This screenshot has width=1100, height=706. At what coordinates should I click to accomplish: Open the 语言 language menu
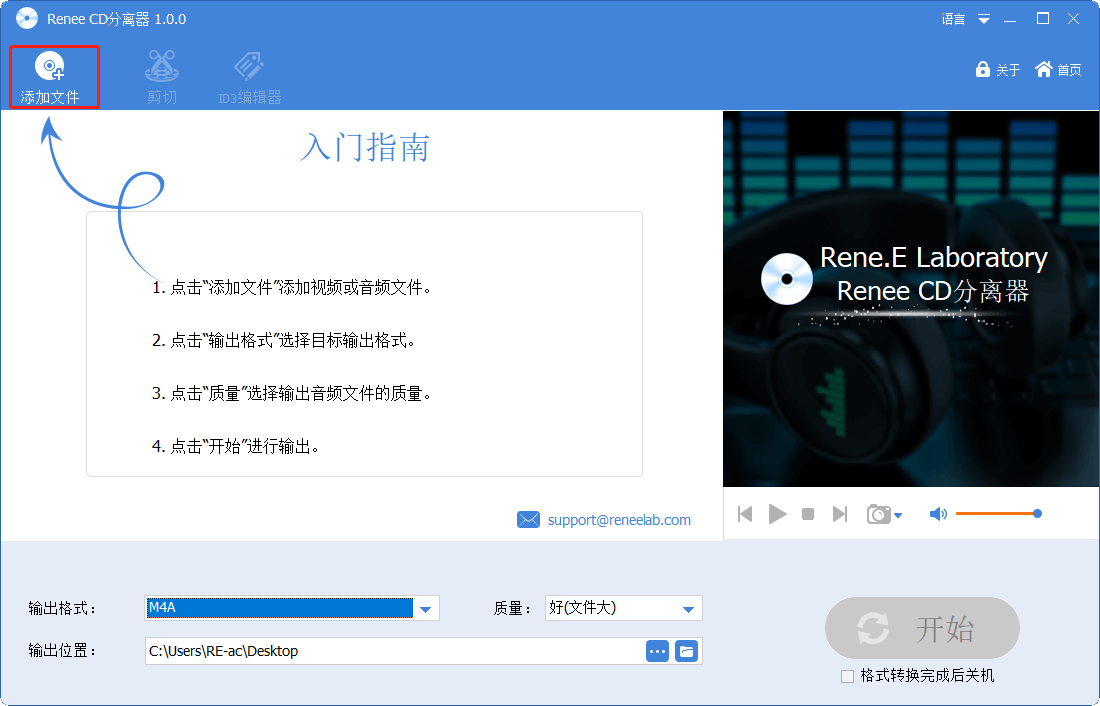tap(965, 19)
